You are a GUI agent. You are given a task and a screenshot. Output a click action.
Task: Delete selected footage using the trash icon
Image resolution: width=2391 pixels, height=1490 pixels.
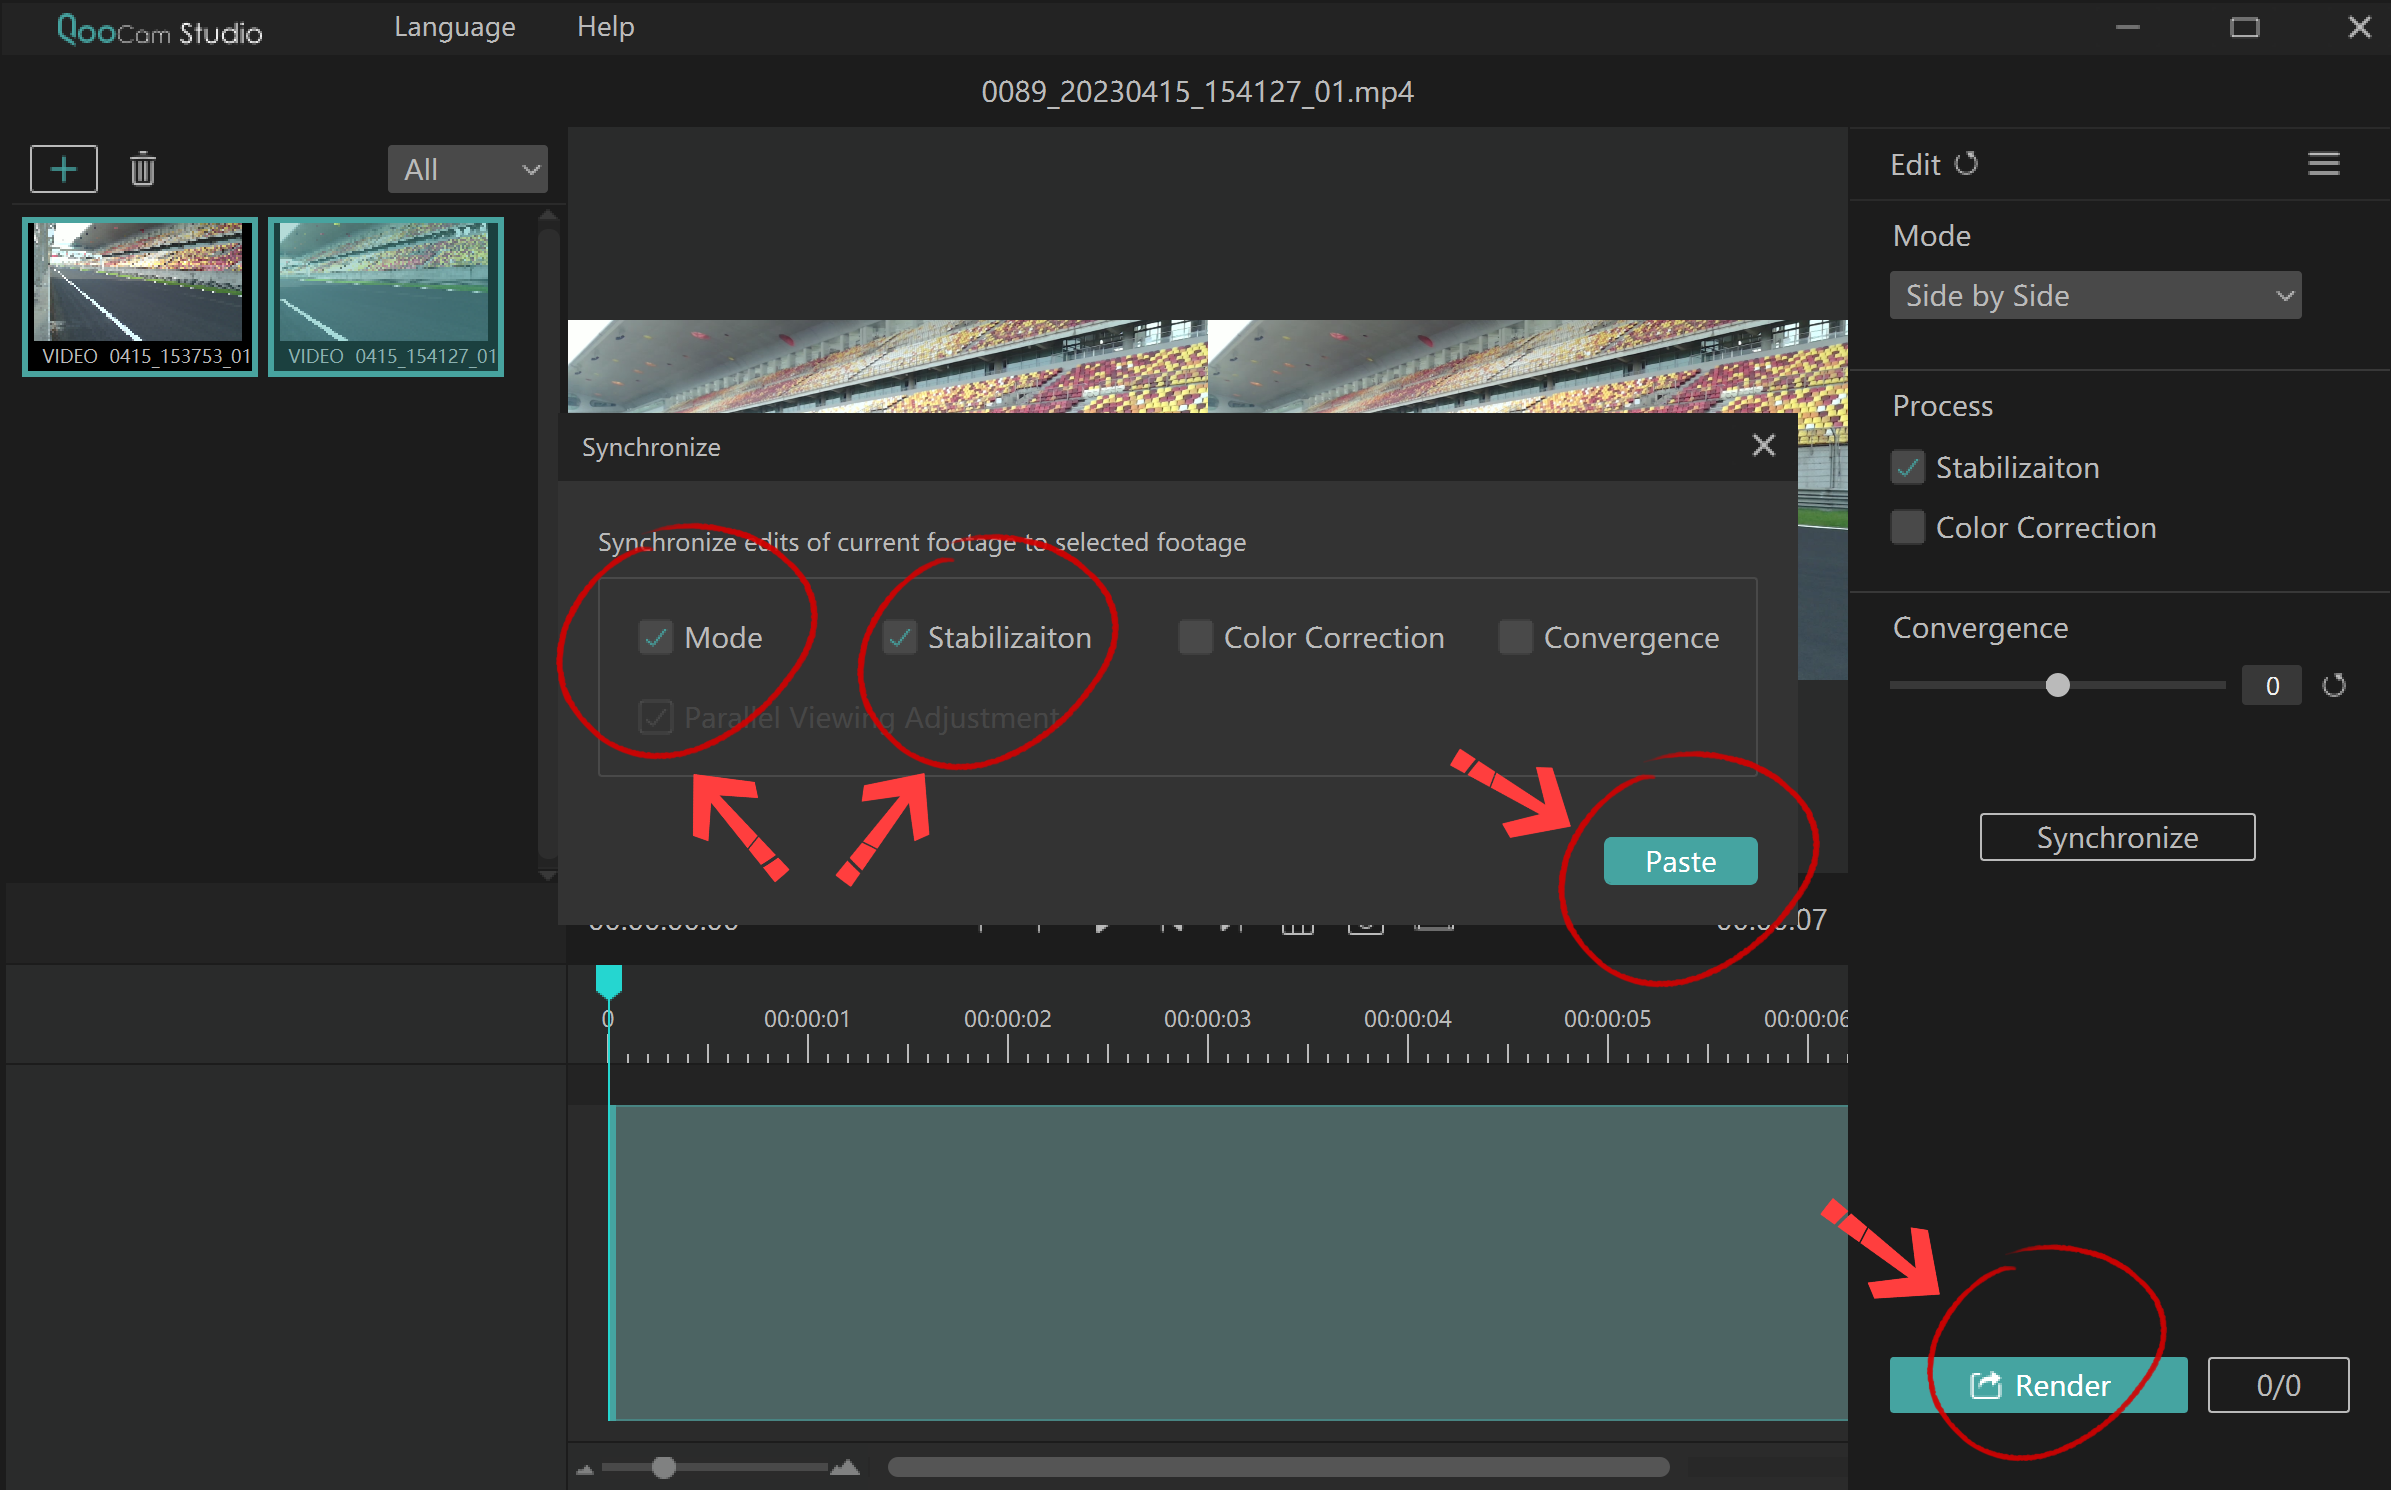click(x=142, y=168)
